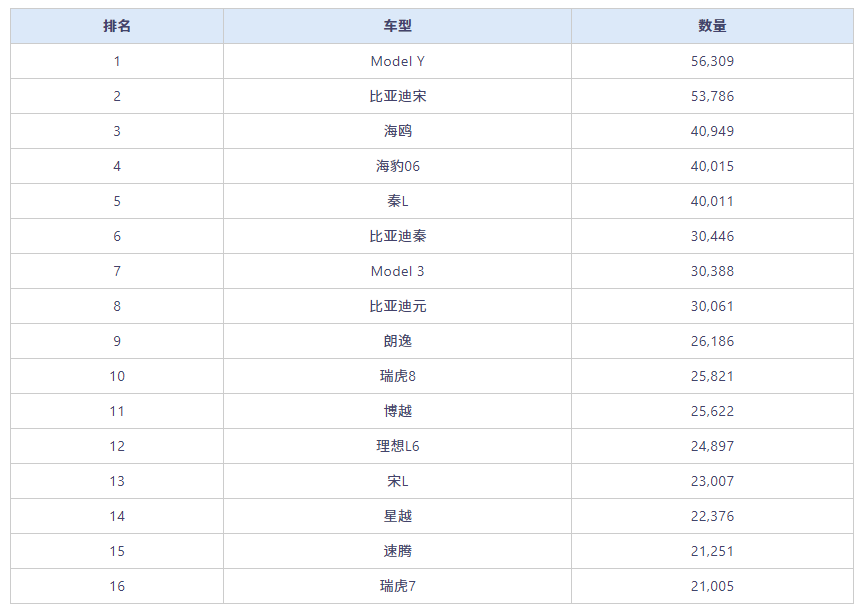Select the Model Y cell

click(397, 61)
